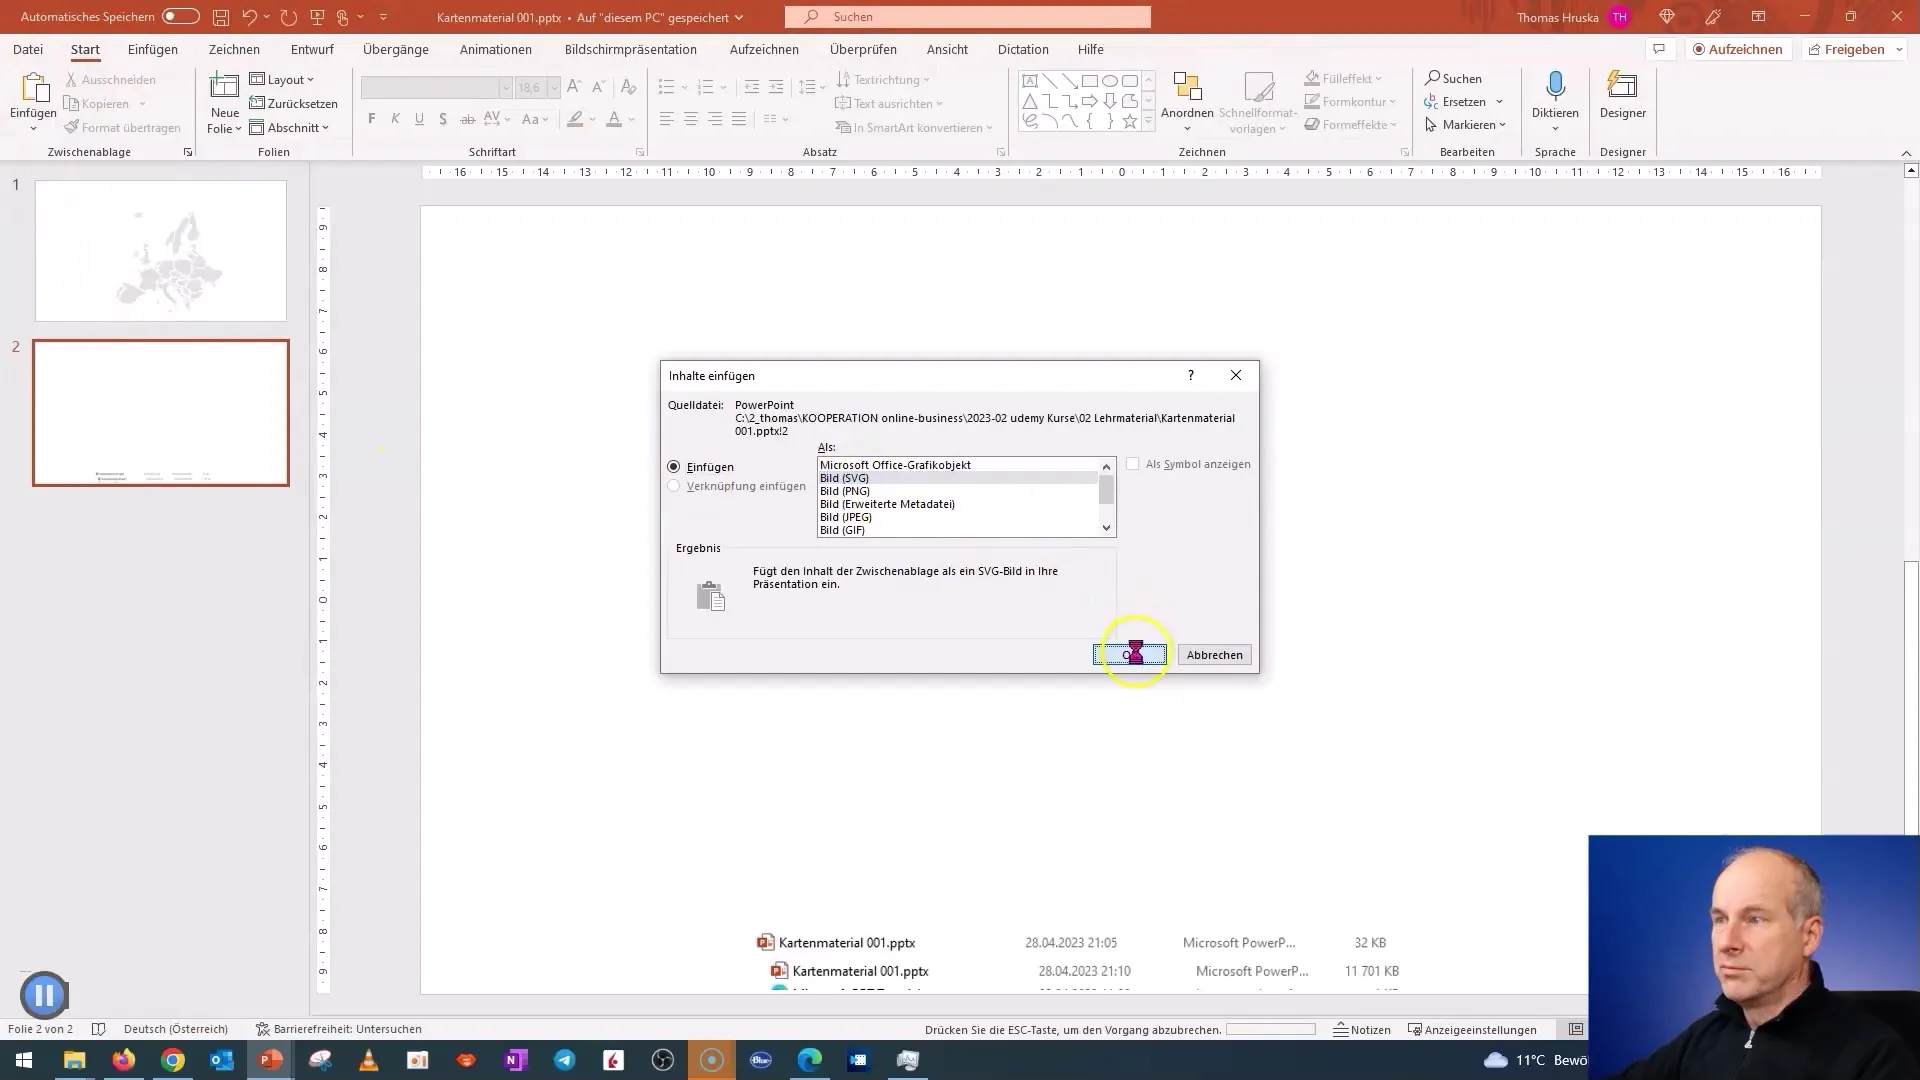Open the Markieren dropdown

1466,125
